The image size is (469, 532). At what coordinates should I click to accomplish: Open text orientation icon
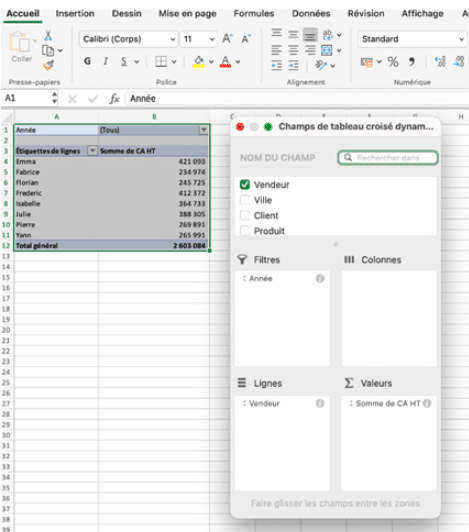(x=321, y=65)
